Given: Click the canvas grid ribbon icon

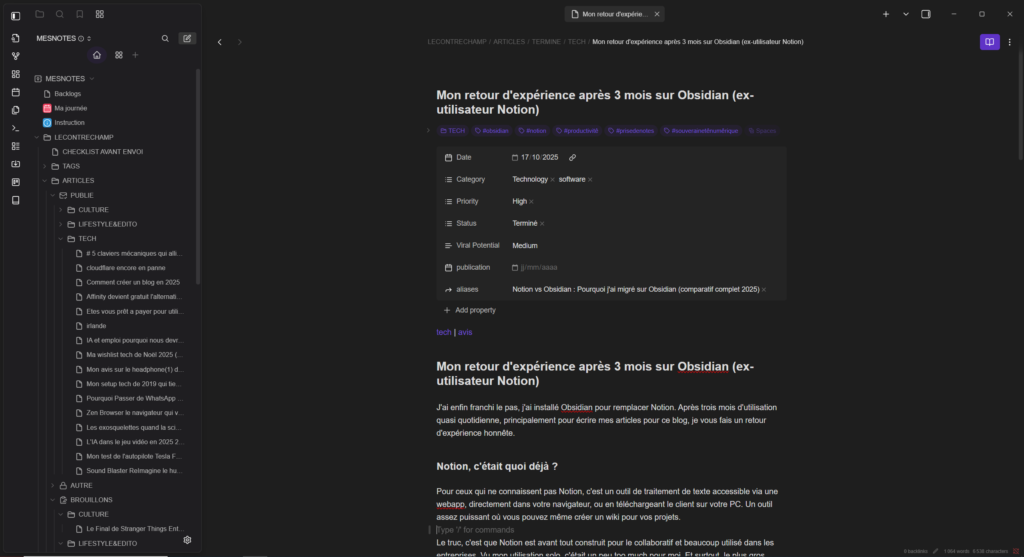Looking at the screenshot, I should (16, 74).
